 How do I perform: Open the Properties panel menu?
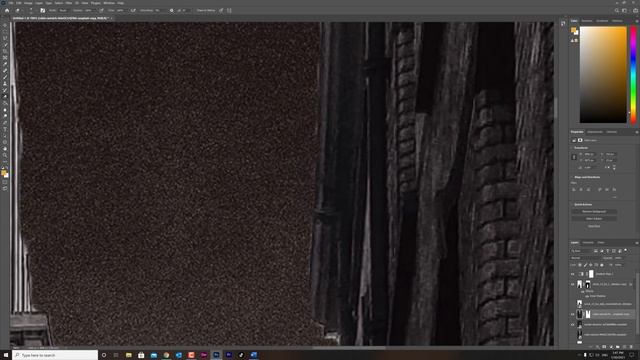tap(636, 132)
